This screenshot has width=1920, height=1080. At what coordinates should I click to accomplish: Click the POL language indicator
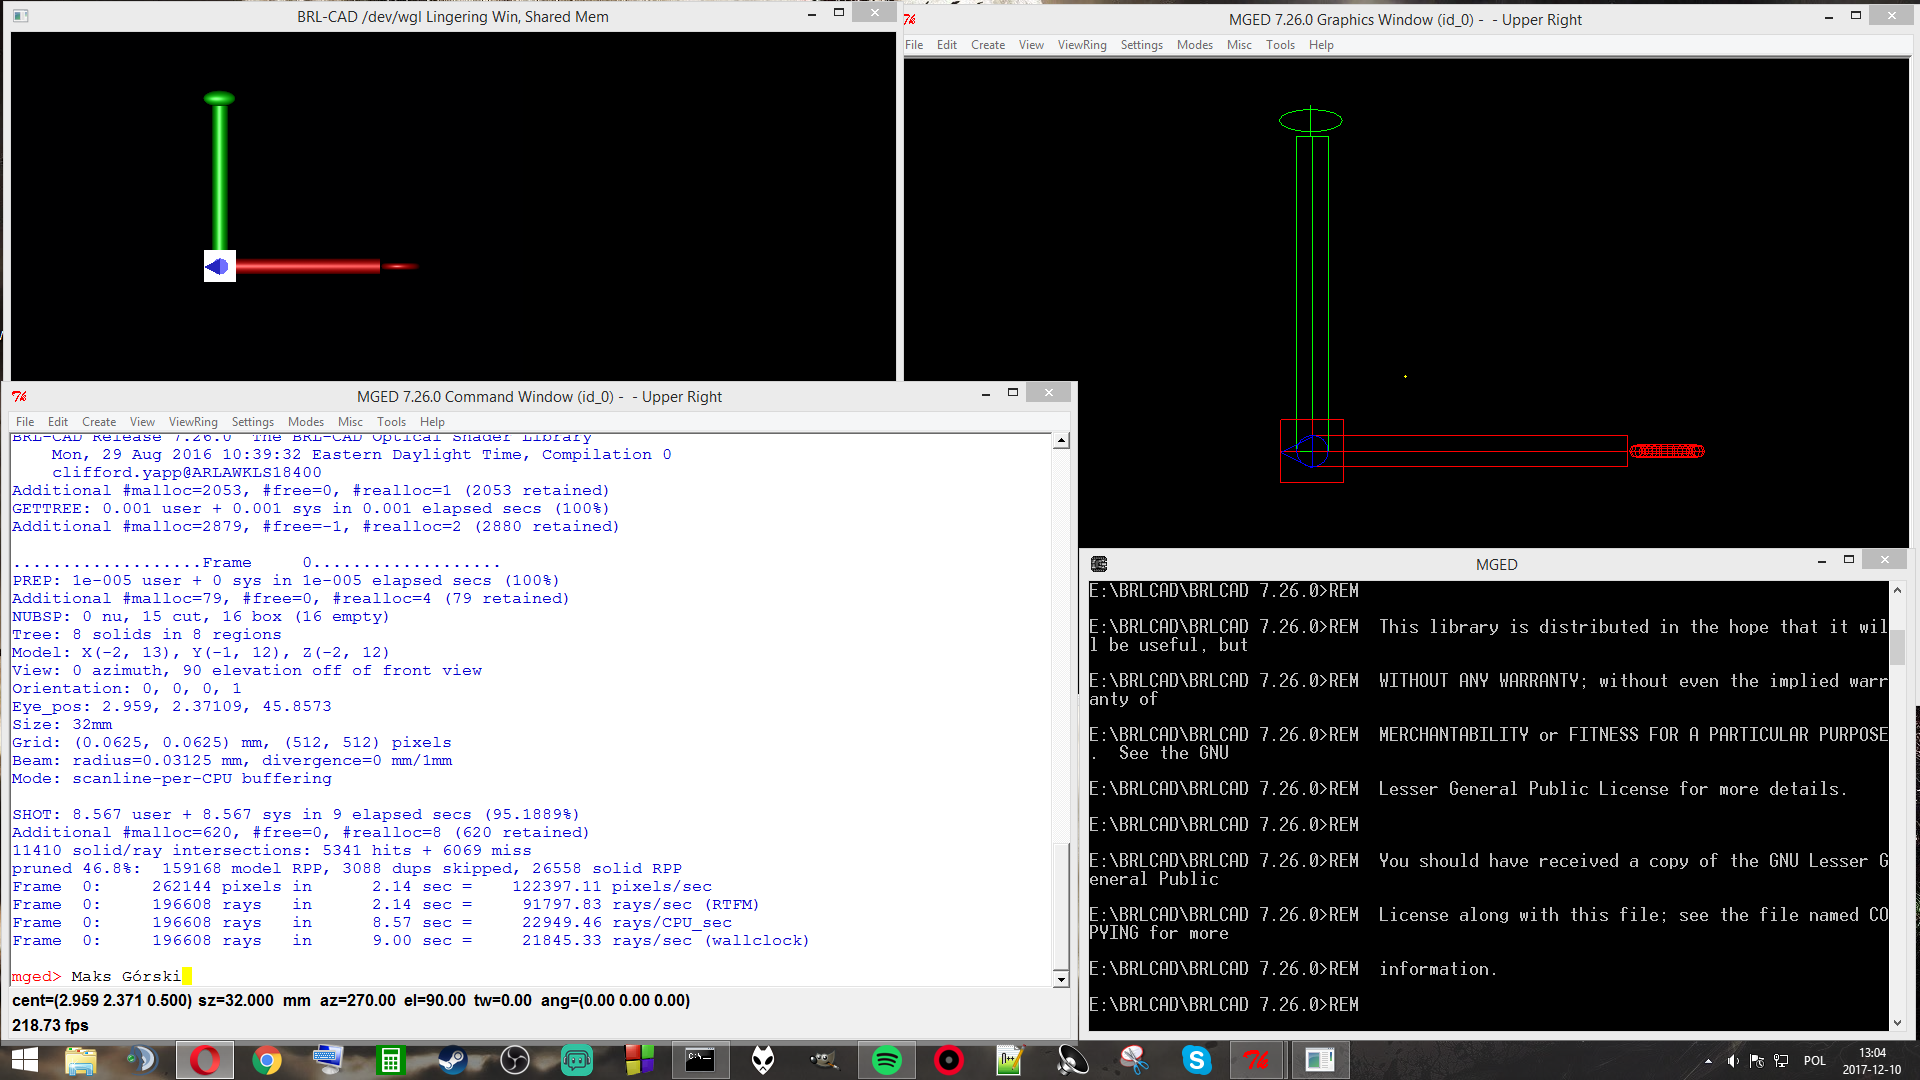tap(1814, 1061)
